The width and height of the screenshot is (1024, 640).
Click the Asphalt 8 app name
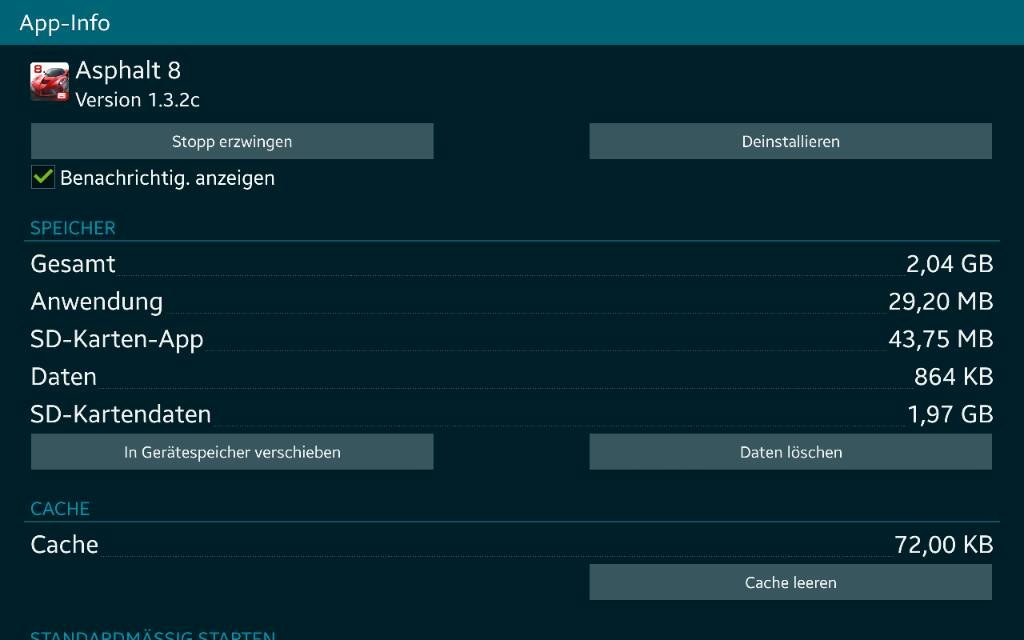click(128, 71)
